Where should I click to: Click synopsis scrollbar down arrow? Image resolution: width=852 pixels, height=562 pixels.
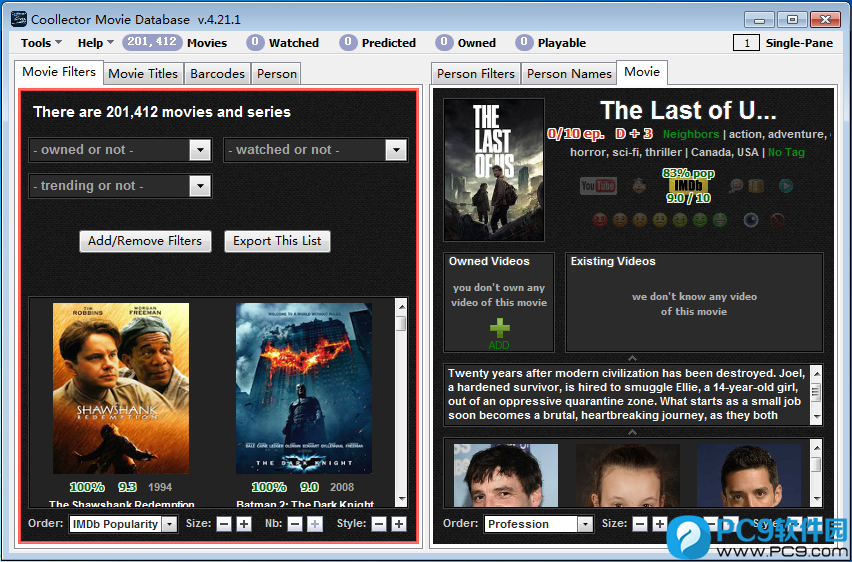click(x=816, y=417)
